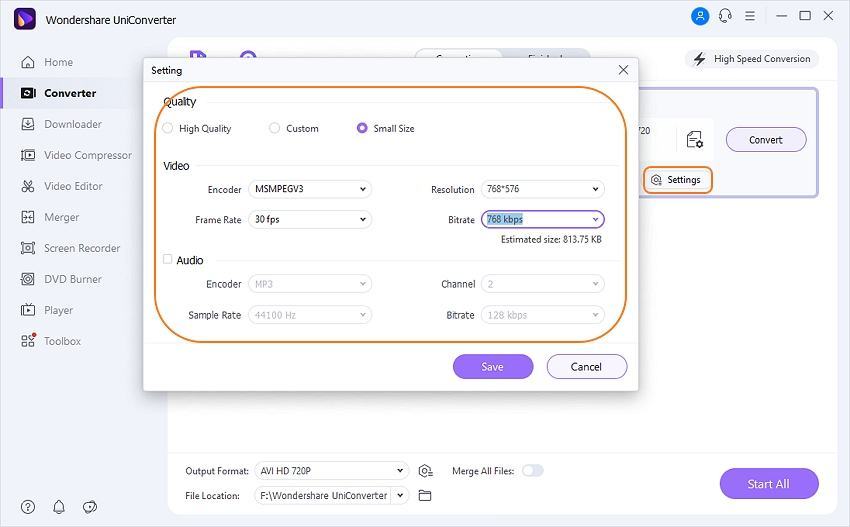Open the Downloader section
The width and height of the screenshot is (850, 527).
coord(73,124)
